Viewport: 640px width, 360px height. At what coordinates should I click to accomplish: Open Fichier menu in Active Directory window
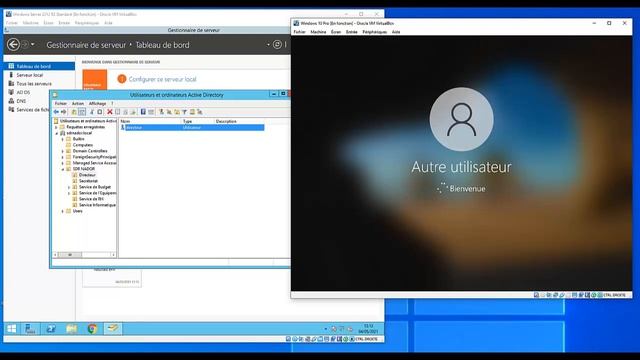61,104
